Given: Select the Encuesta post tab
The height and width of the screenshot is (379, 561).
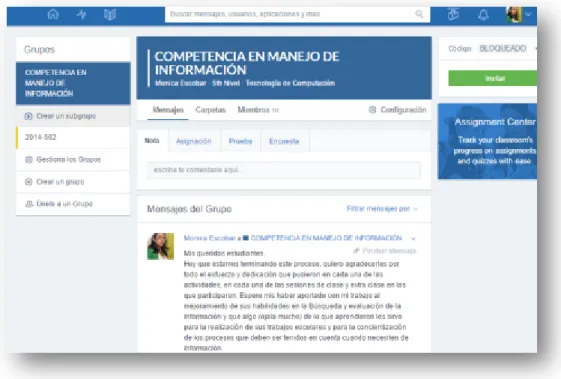Looking at the screenshot, I should coord(284,141).
